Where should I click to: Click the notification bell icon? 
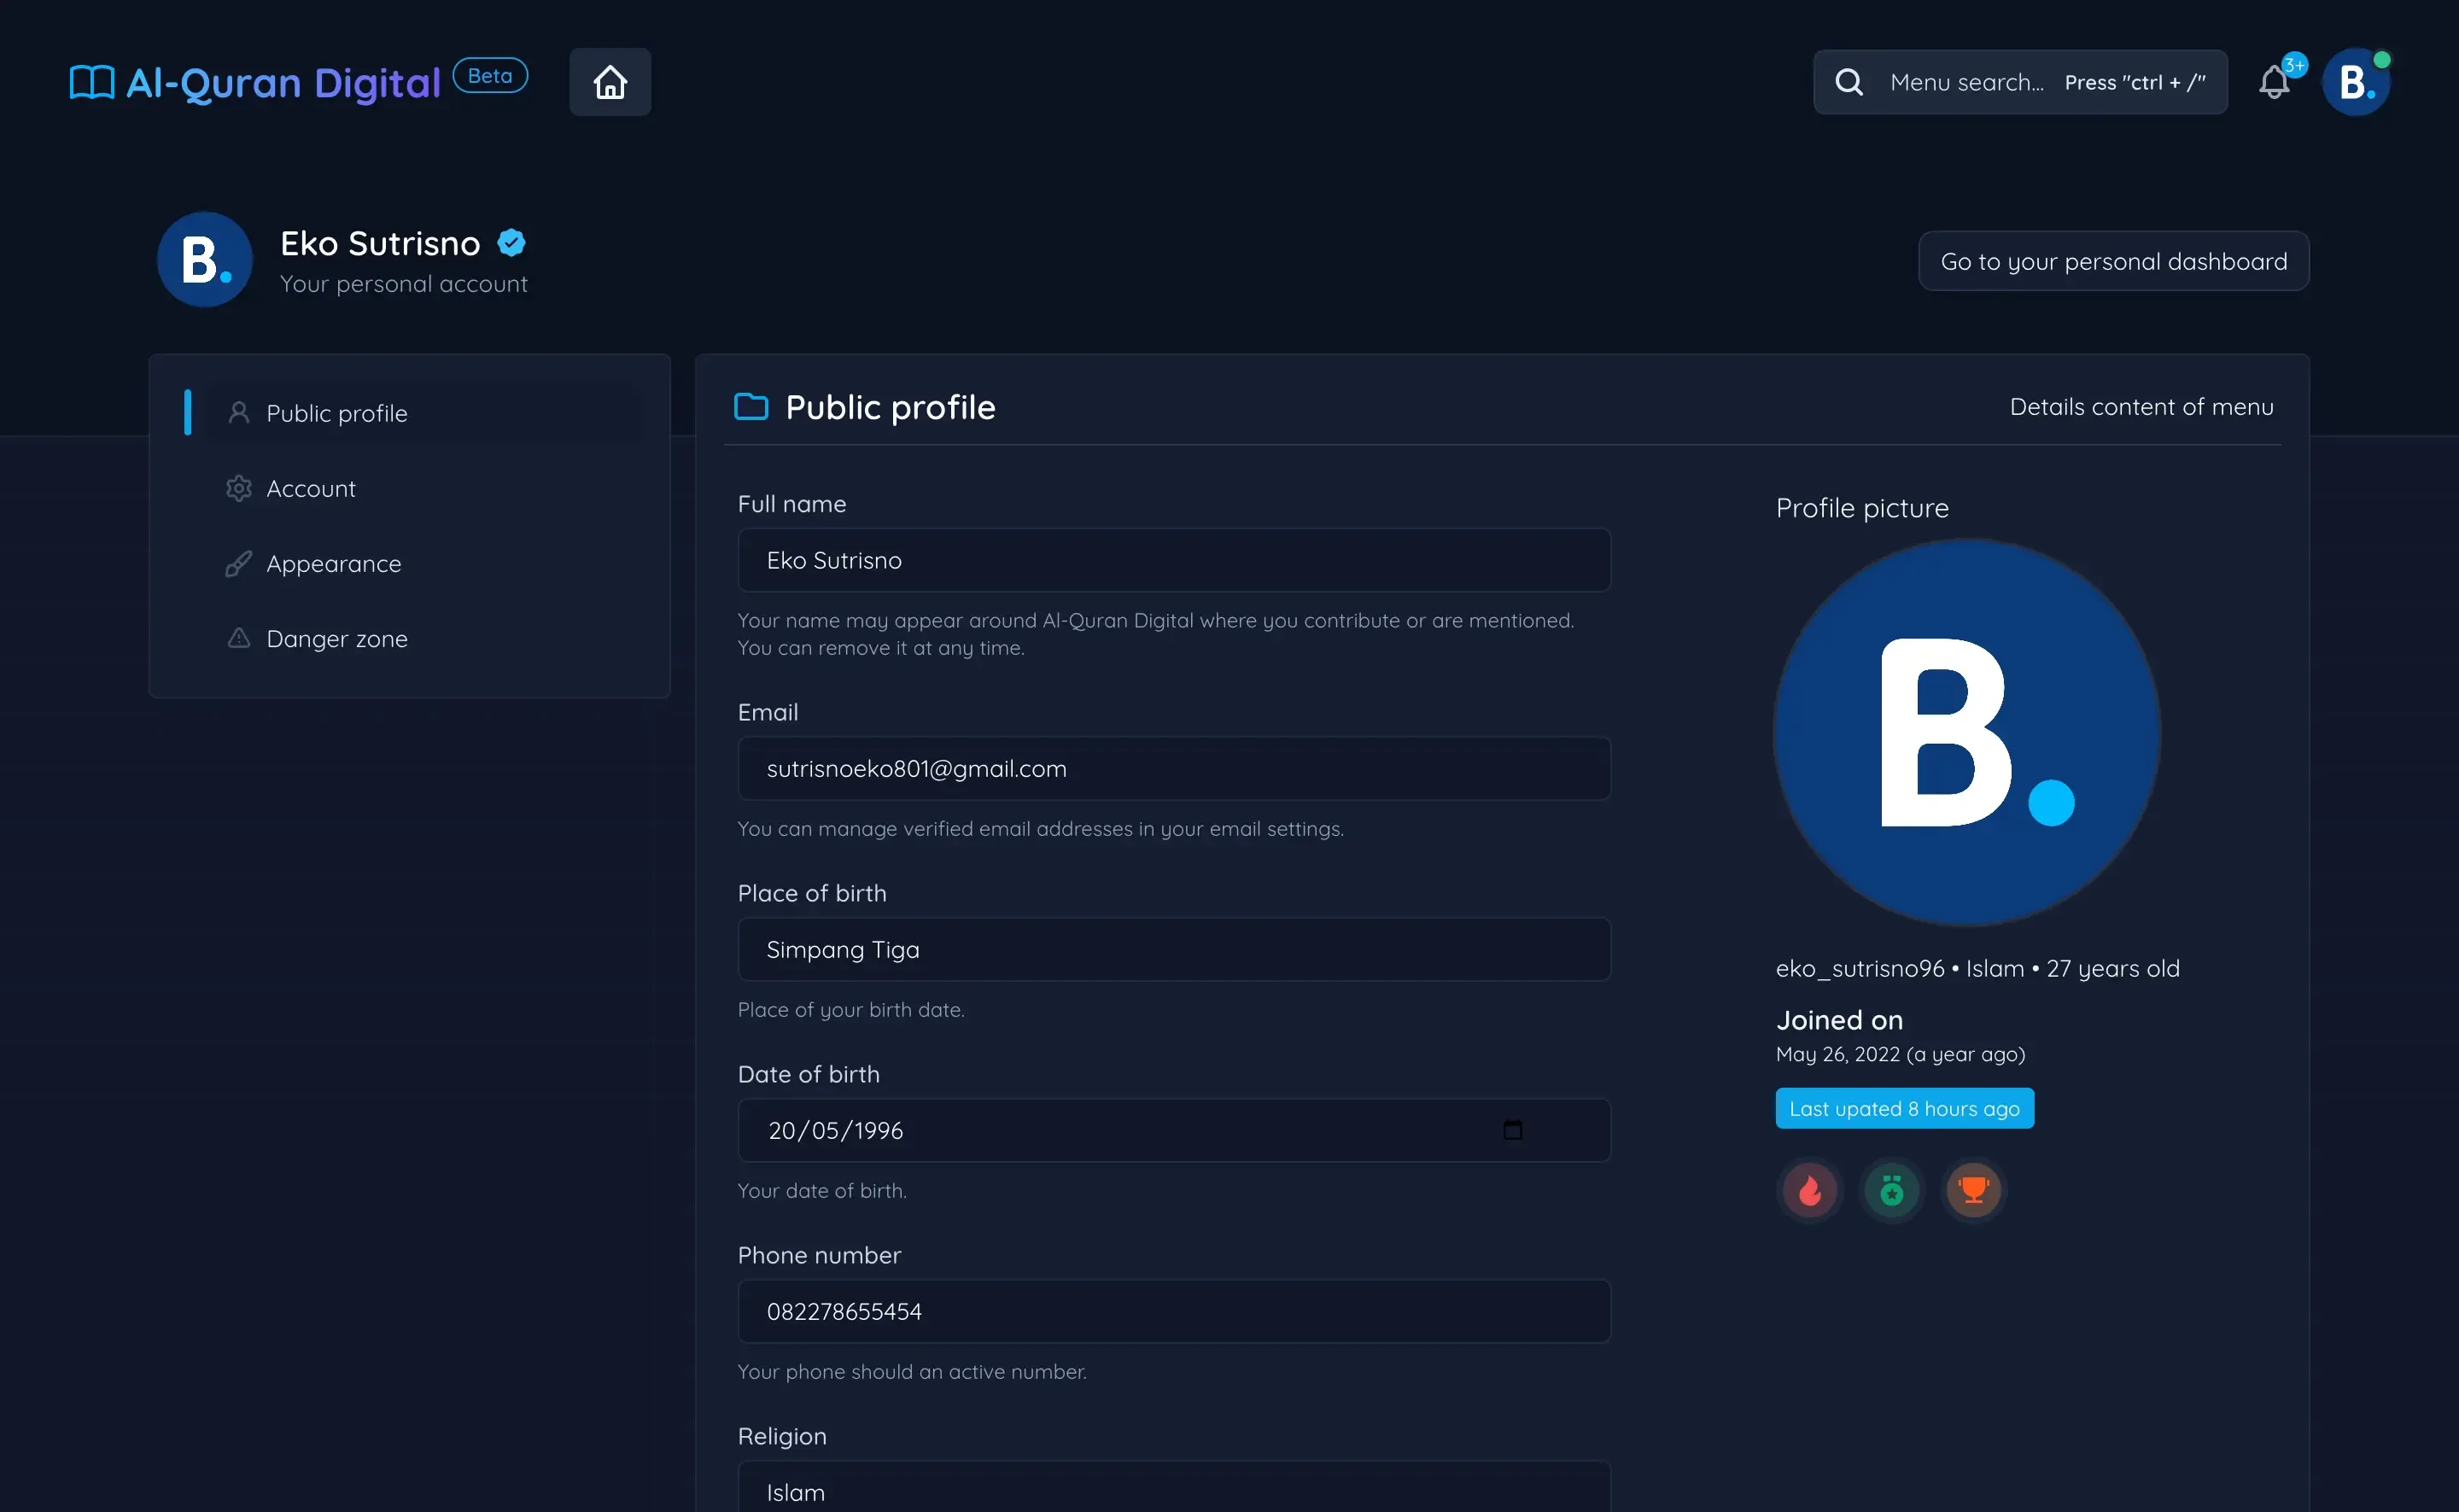[x=2275, y=79]
